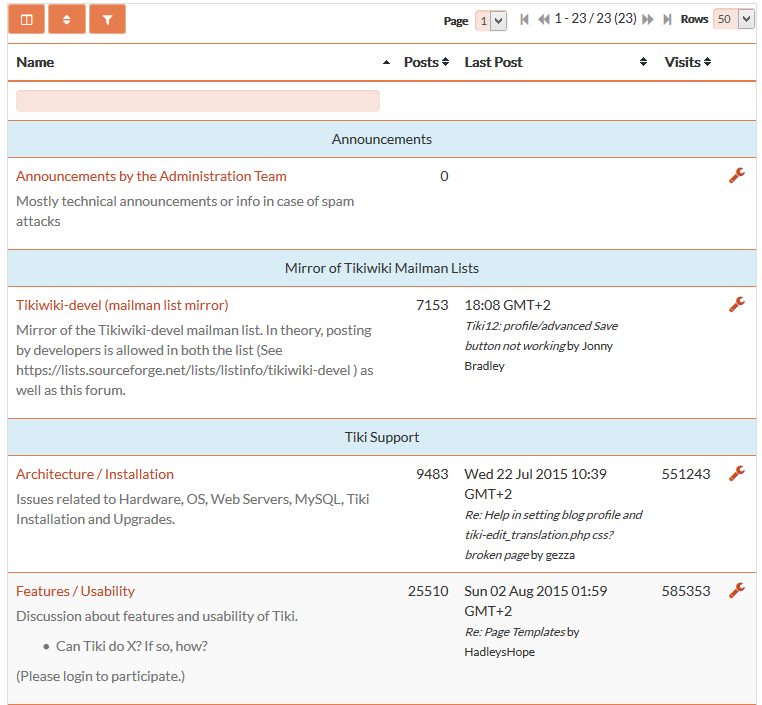Go to previous page icon
This screenshot has width=762, height=705.
point(544,19)
